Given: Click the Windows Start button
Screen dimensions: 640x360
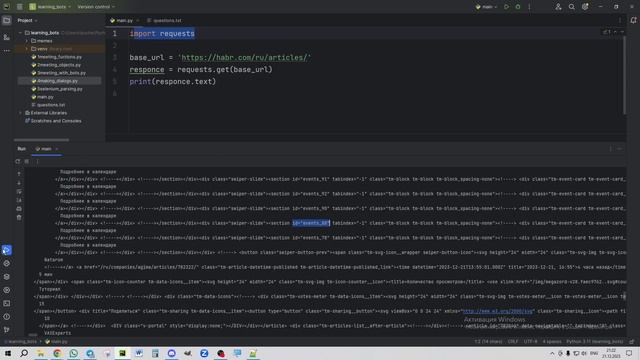Looking at the screenshot, I should 8,353.
